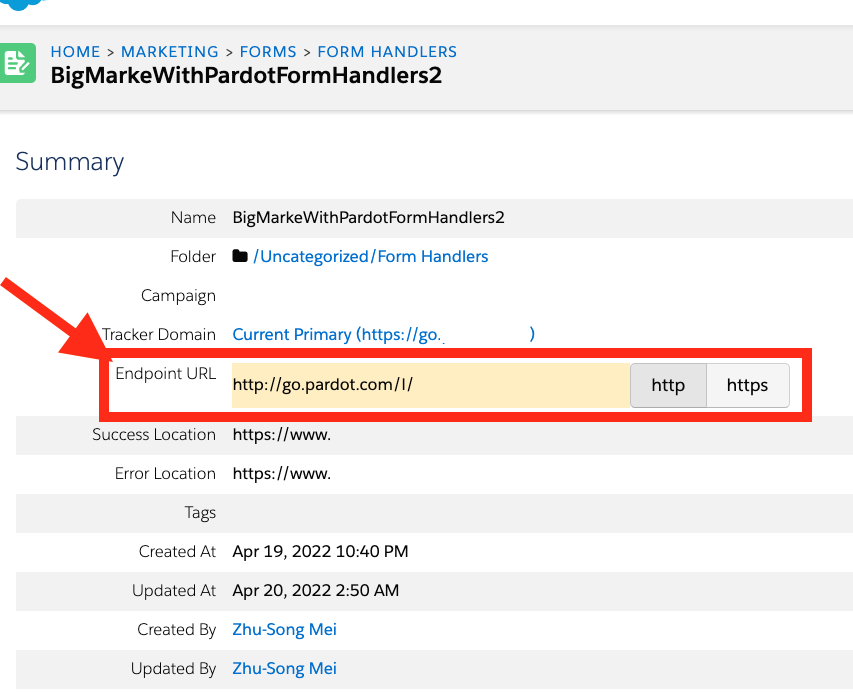Open /Uncategorized/Form Handlers folder link

[371, 256]
